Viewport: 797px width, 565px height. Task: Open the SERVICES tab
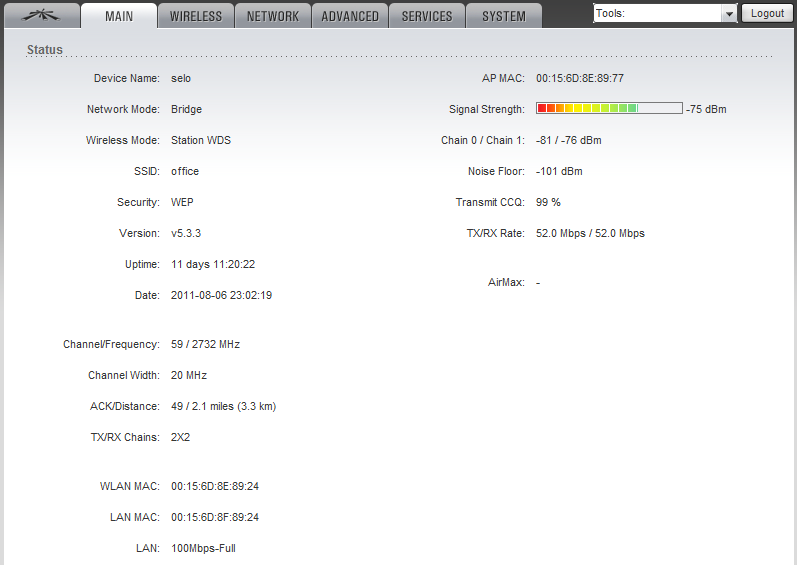[x=427, y=16]
